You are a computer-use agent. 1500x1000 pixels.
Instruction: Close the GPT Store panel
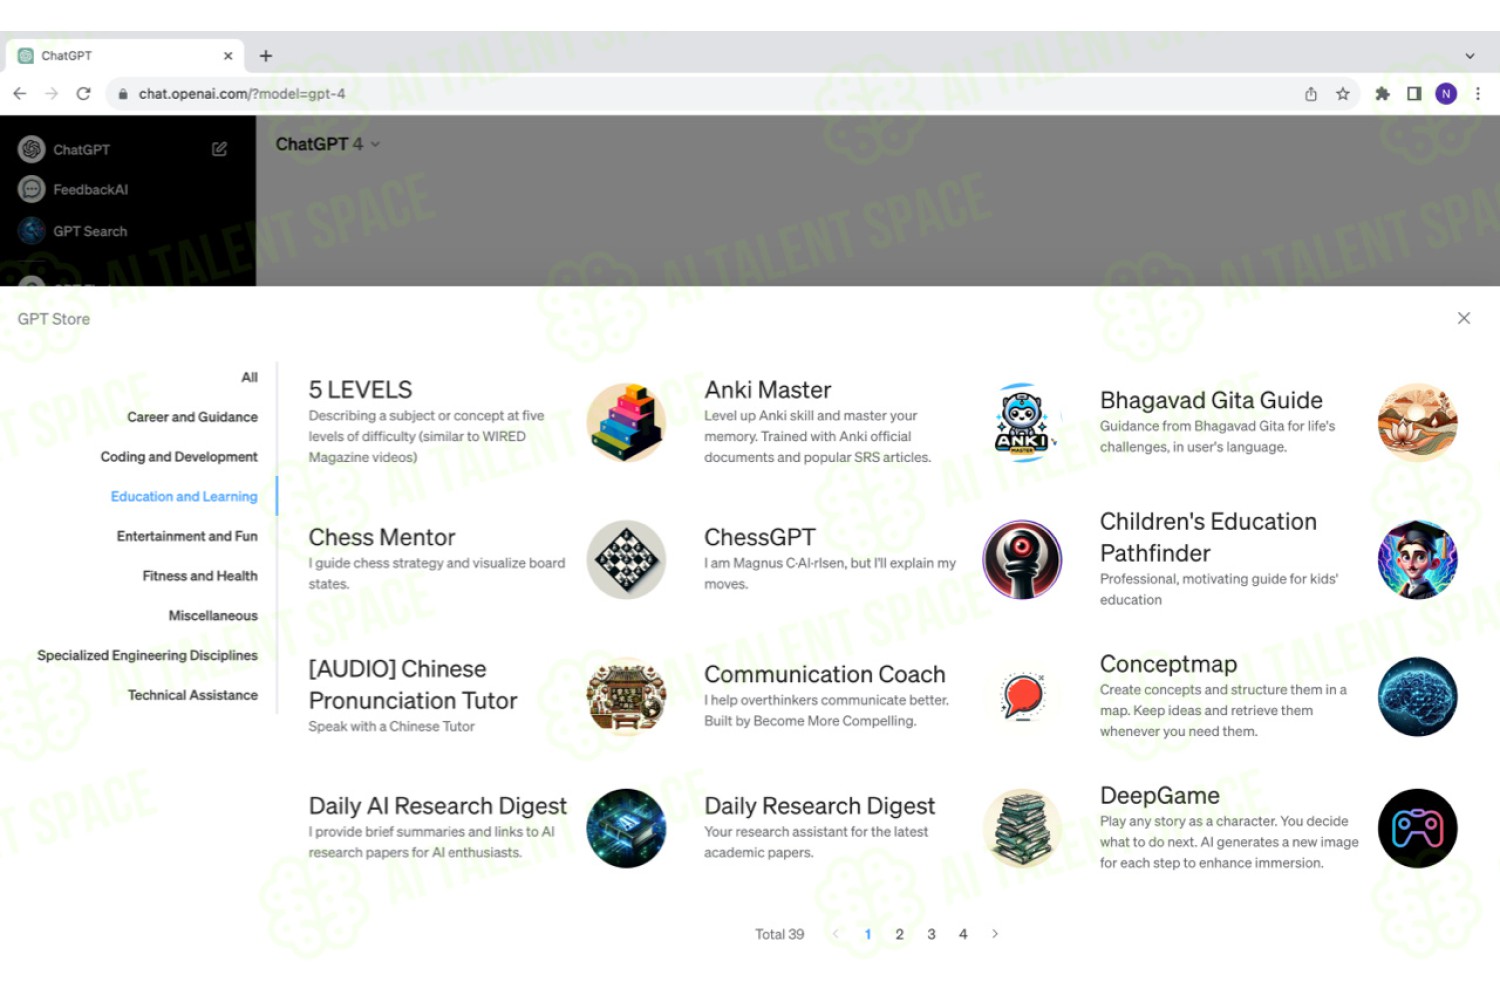coord(1464,318)
